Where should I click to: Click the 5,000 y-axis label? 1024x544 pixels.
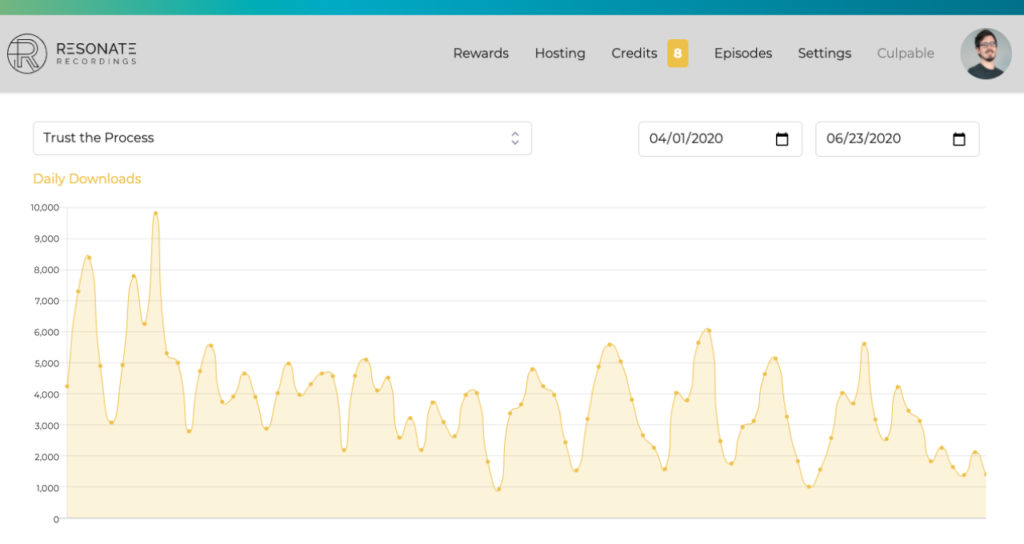click(x=46, y=363)
